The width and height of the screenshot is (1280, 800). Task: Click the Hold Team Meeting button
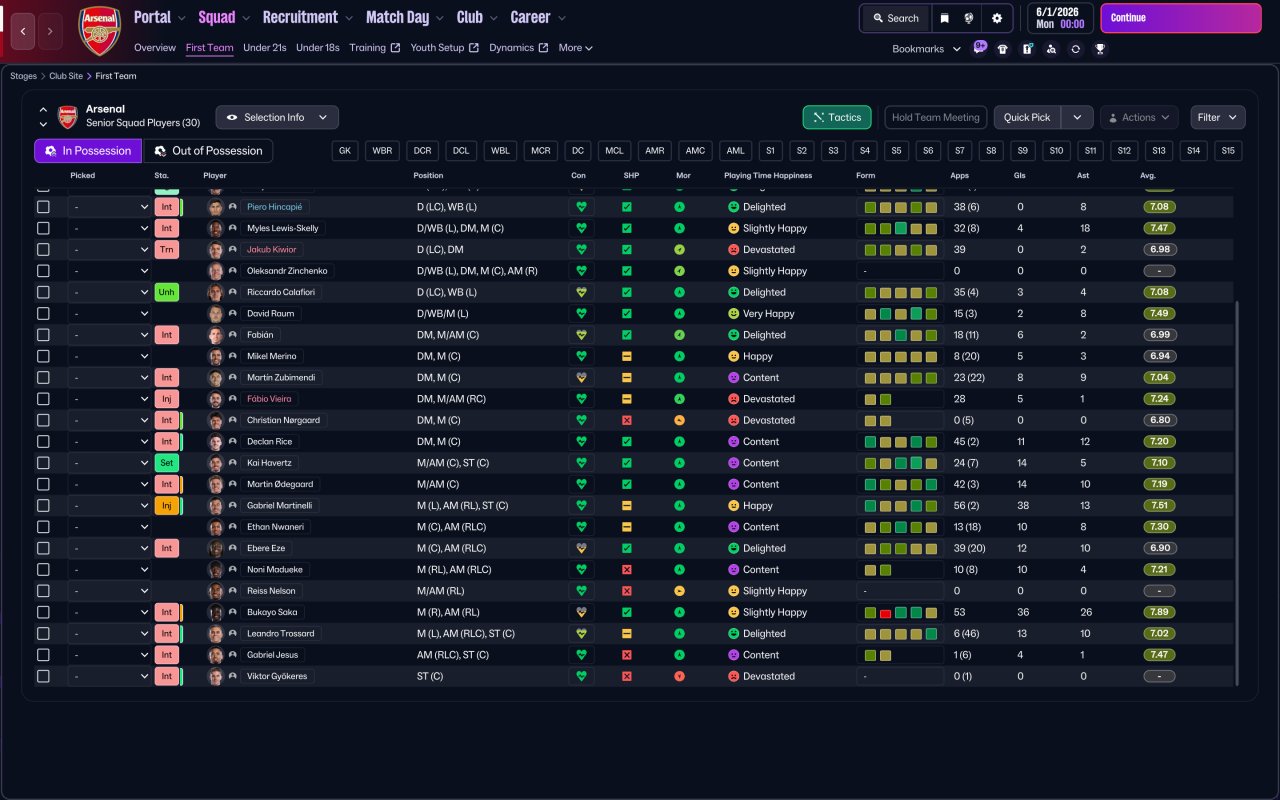tap(936, 117)
